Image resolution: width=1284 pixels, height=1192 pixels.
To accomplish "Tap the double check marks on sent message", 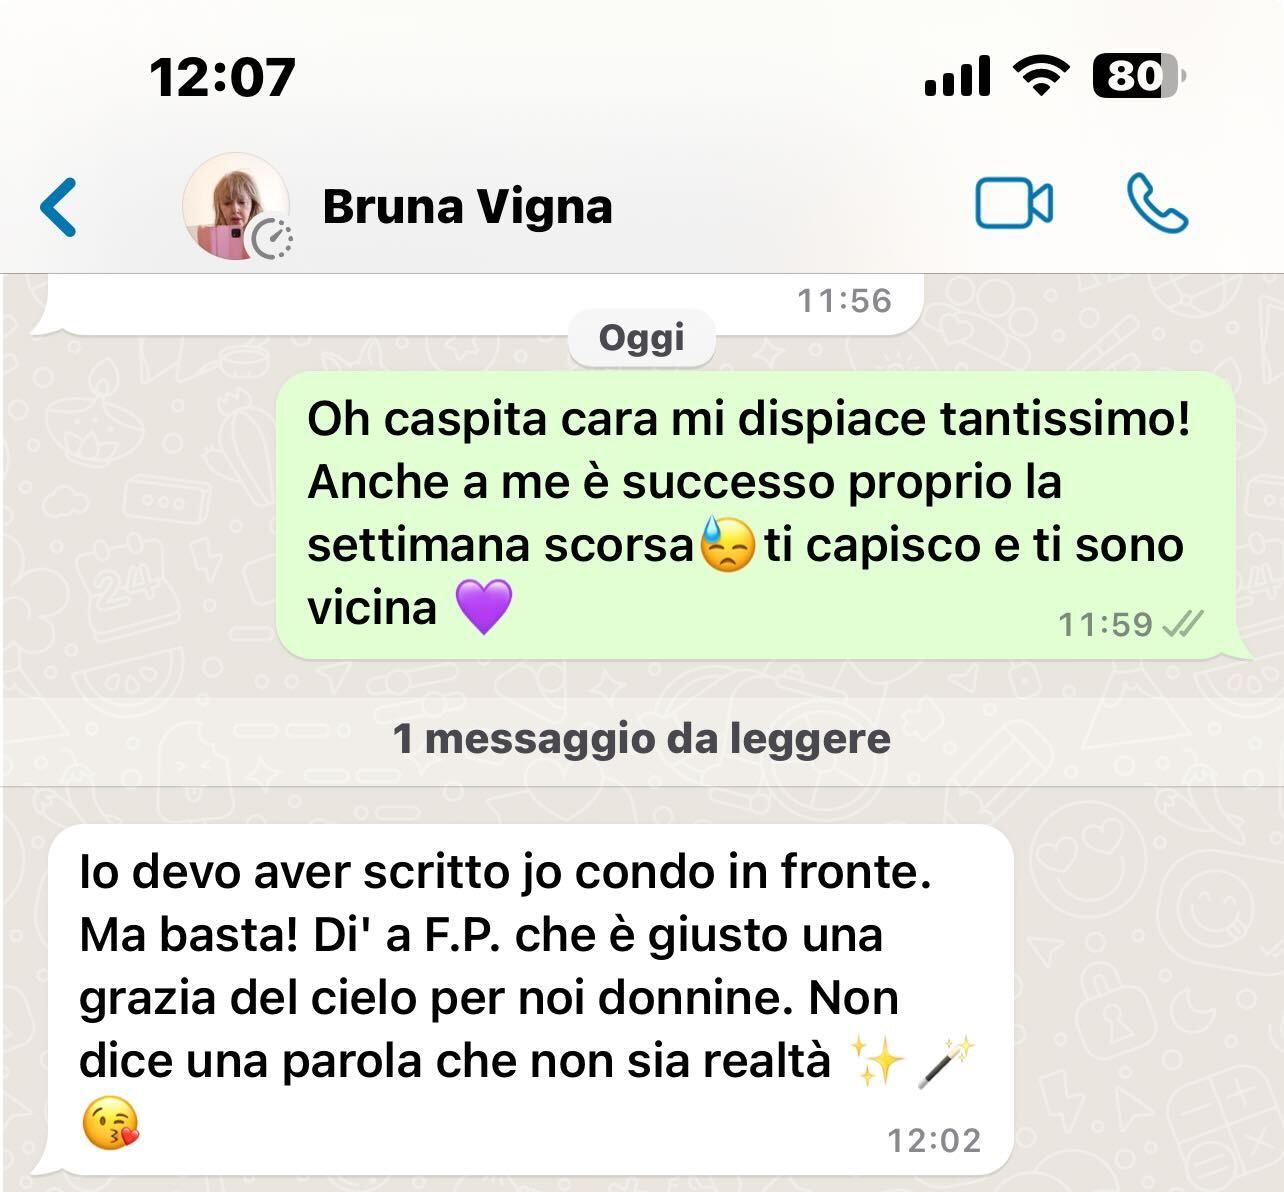I will (x=1184, y=624).
